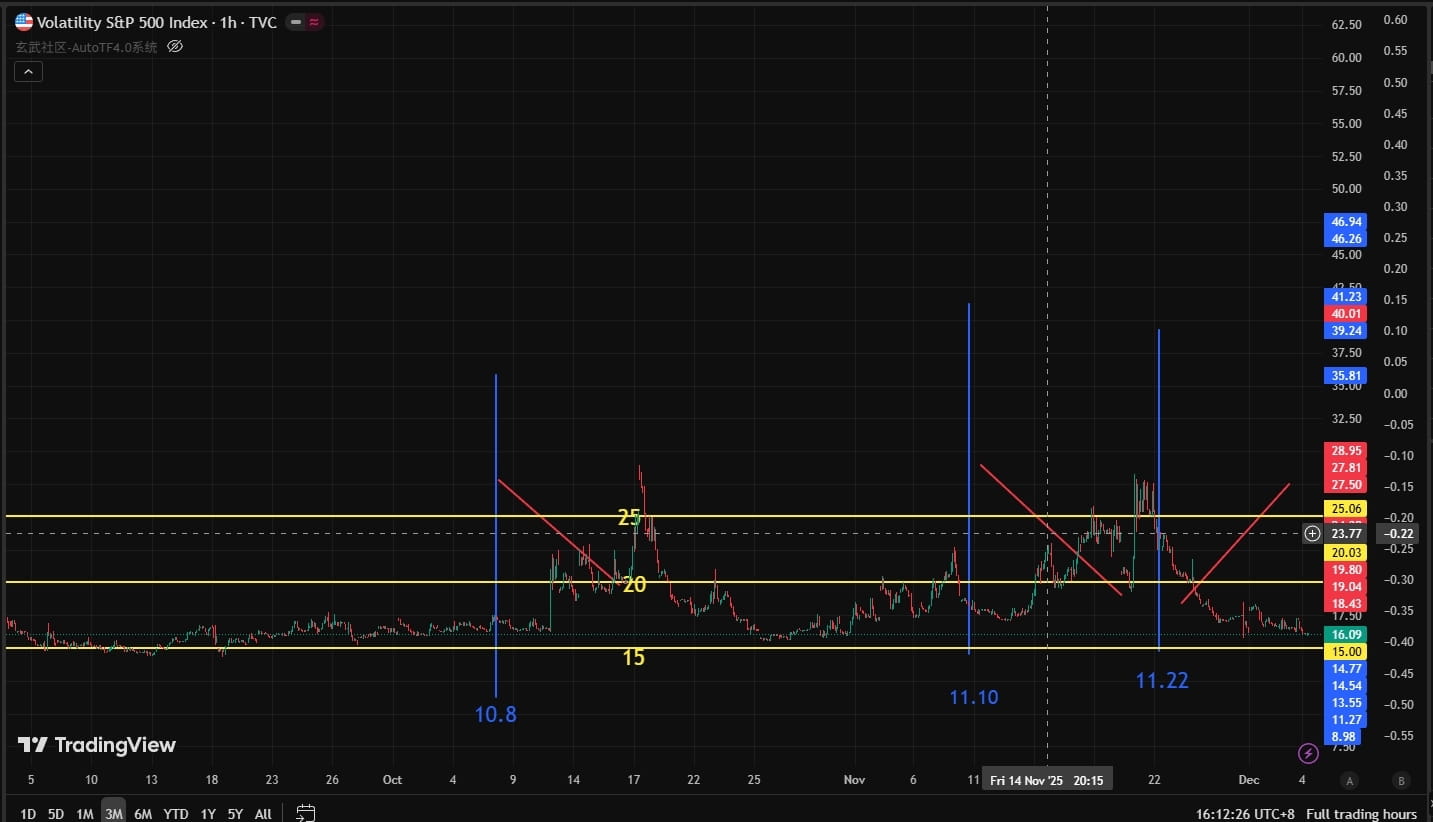Click the plus icon beside 23.77 price
Viewport: 1433px width, 822px height.
1312,533
